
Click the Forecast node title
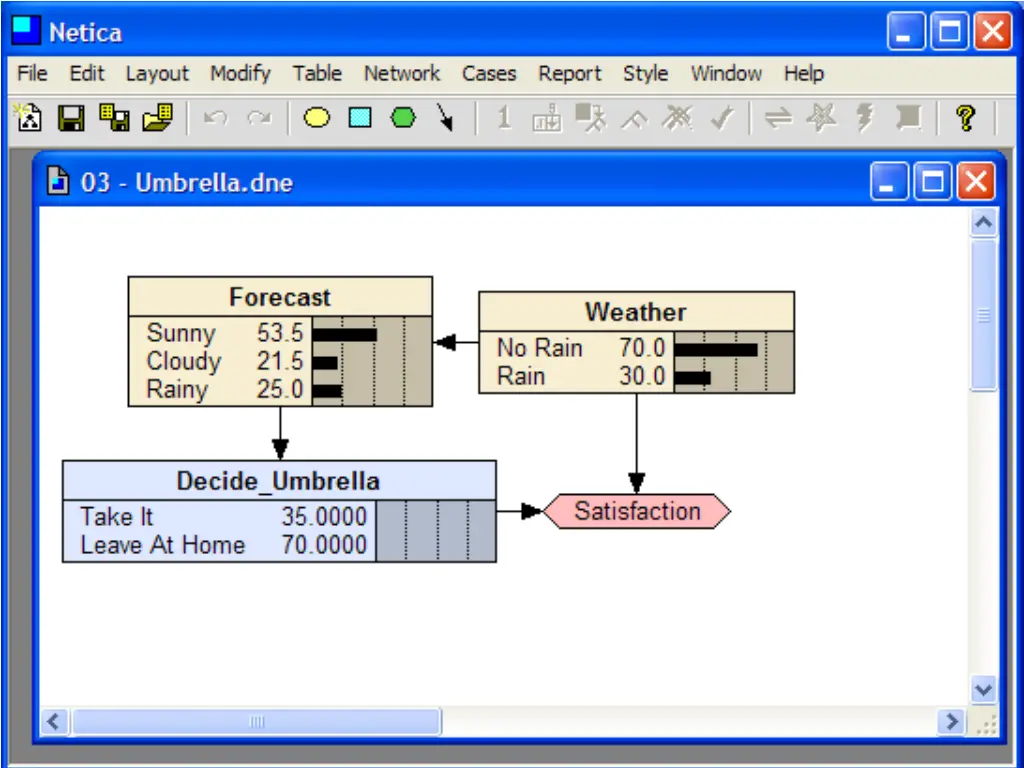point(280,298)
